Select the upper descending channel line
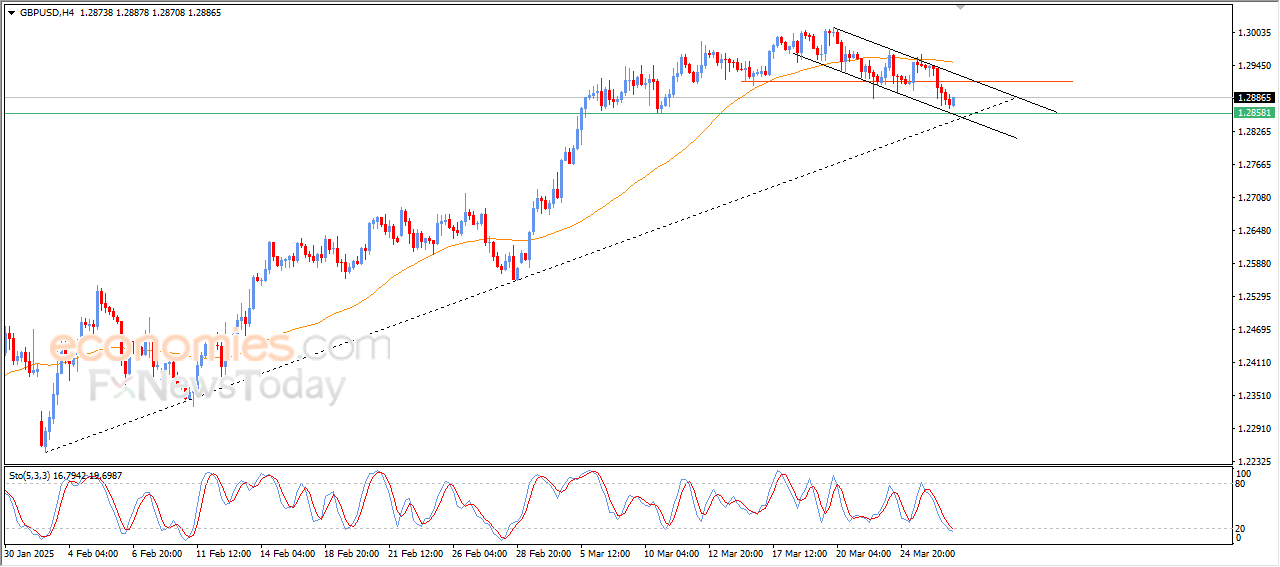 [x=945, y=70]
